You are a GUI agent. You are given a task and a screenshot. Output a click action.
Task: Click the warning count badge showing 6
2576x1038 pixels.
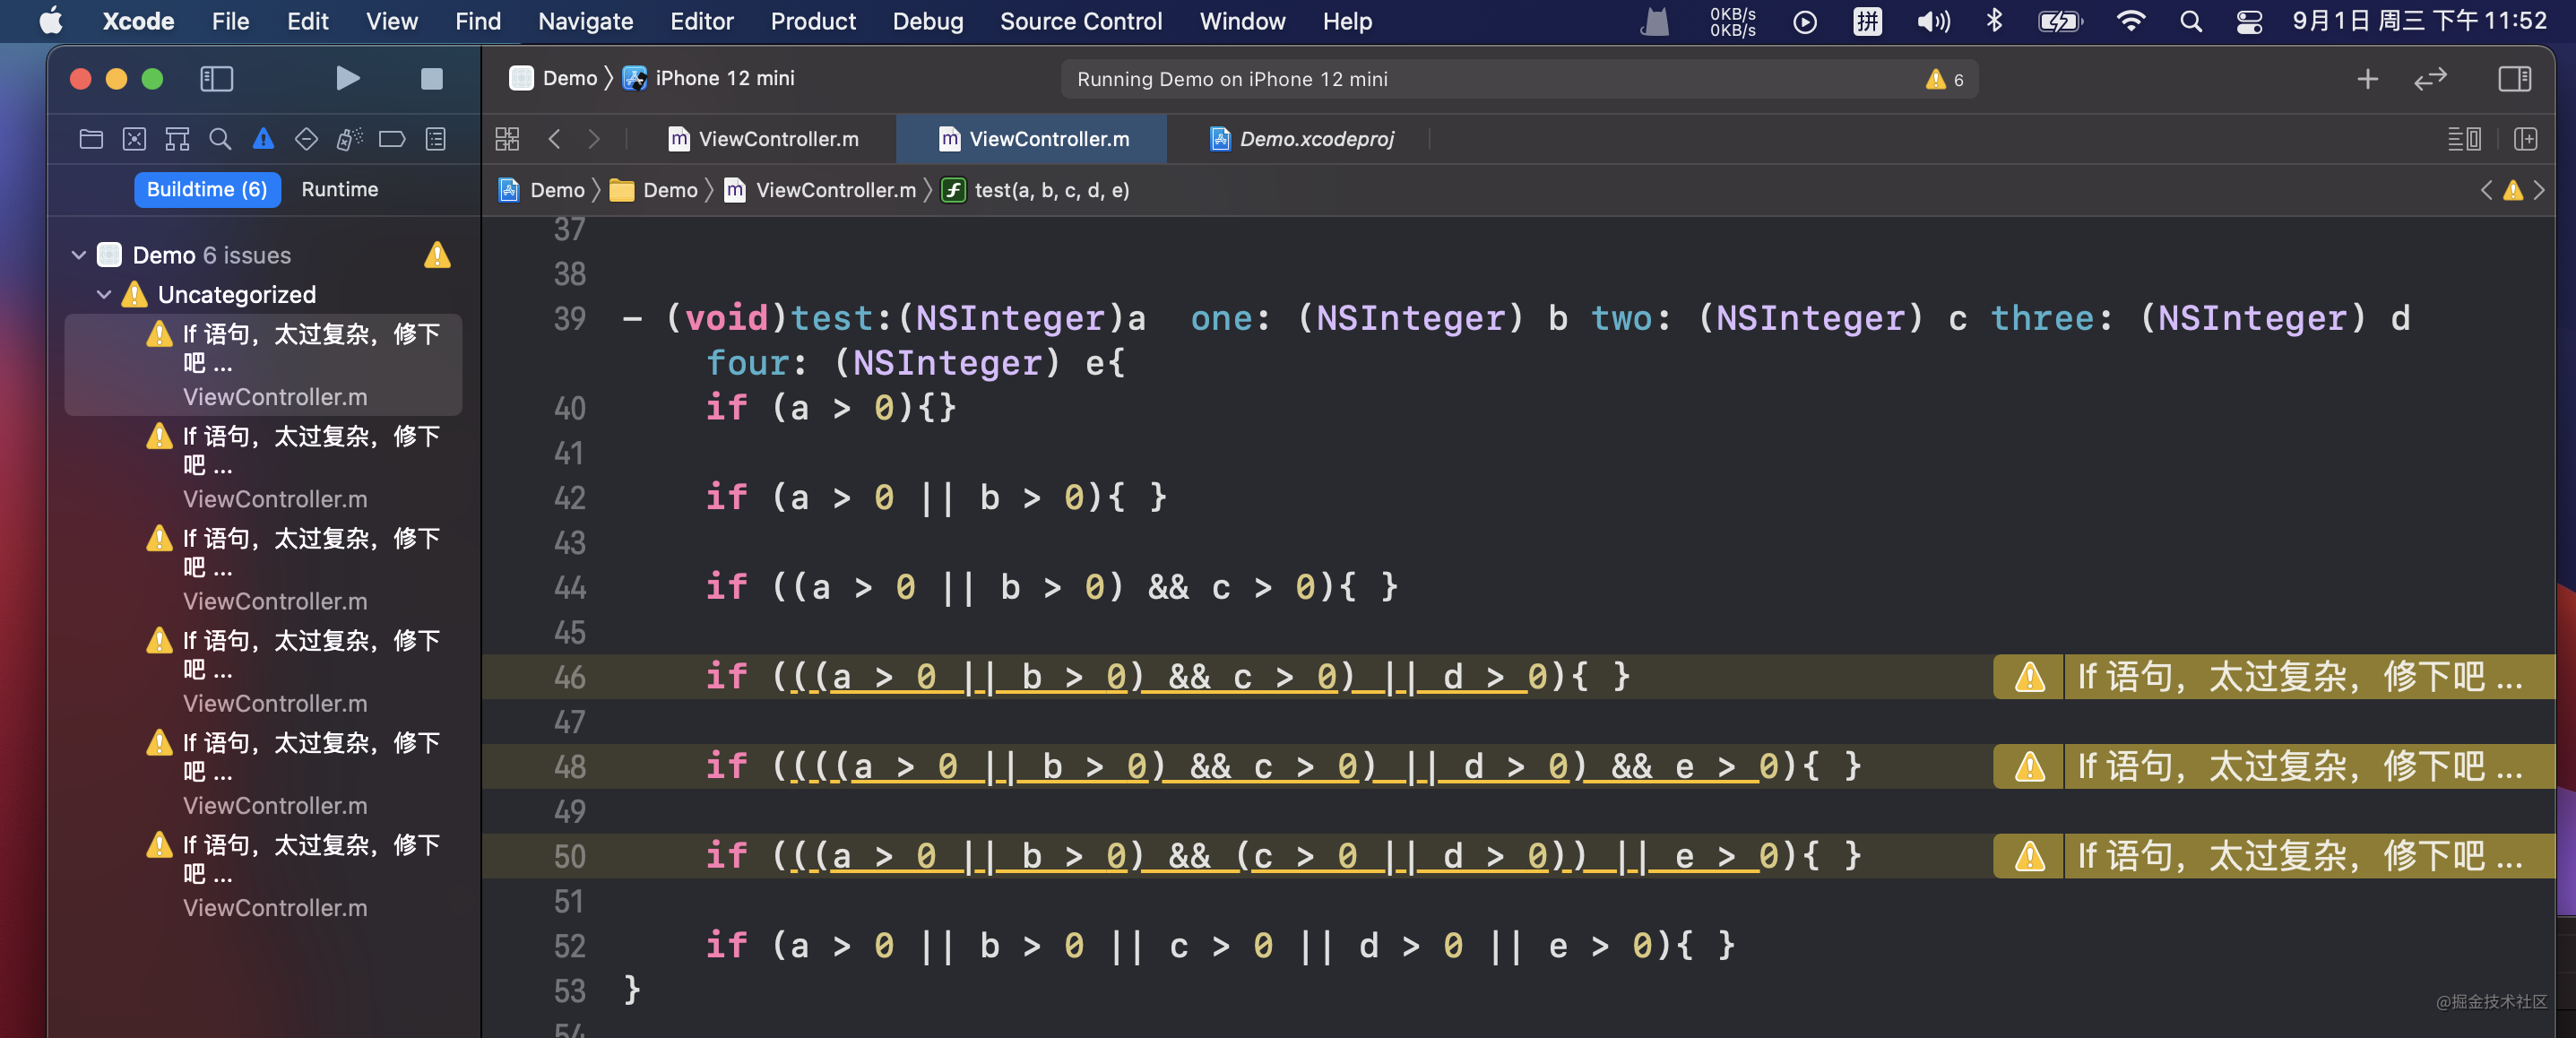(1949, 77)
